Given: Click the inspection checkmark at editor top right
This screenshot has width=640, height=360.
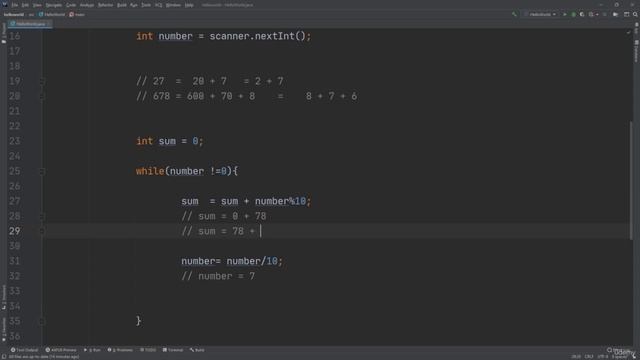Looking at the screenshot, I should pyautogui.click(x=628, y=32).
